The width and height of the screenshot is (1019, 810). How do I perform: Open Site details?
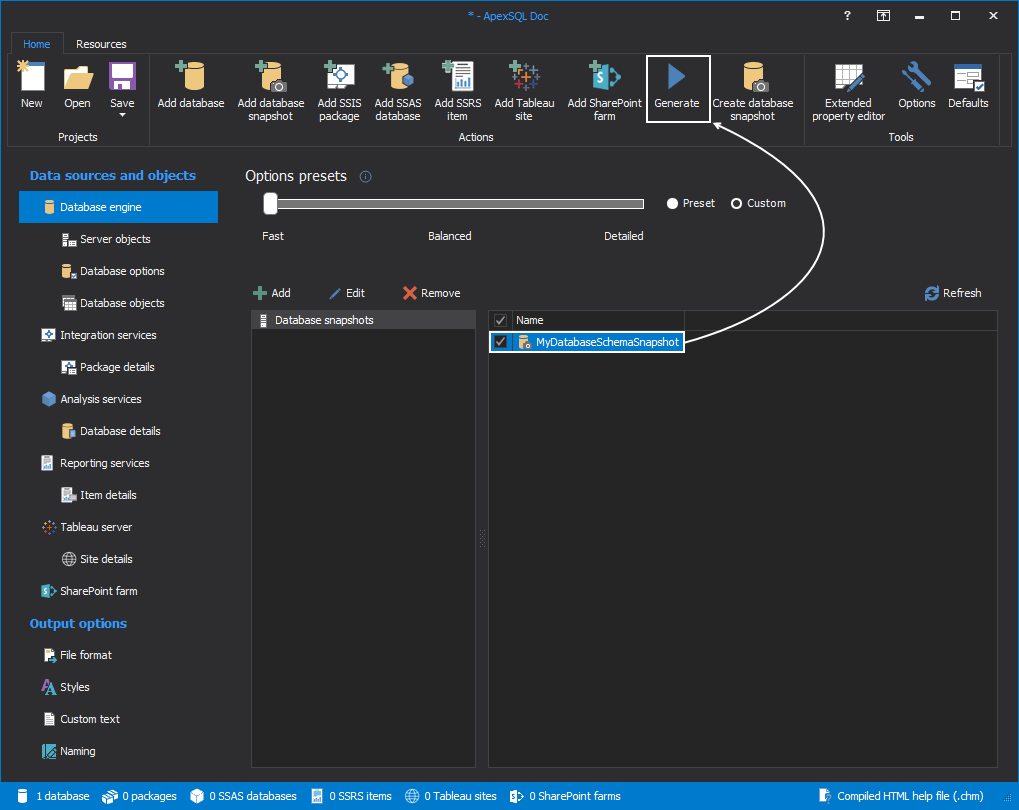[97, 559]
